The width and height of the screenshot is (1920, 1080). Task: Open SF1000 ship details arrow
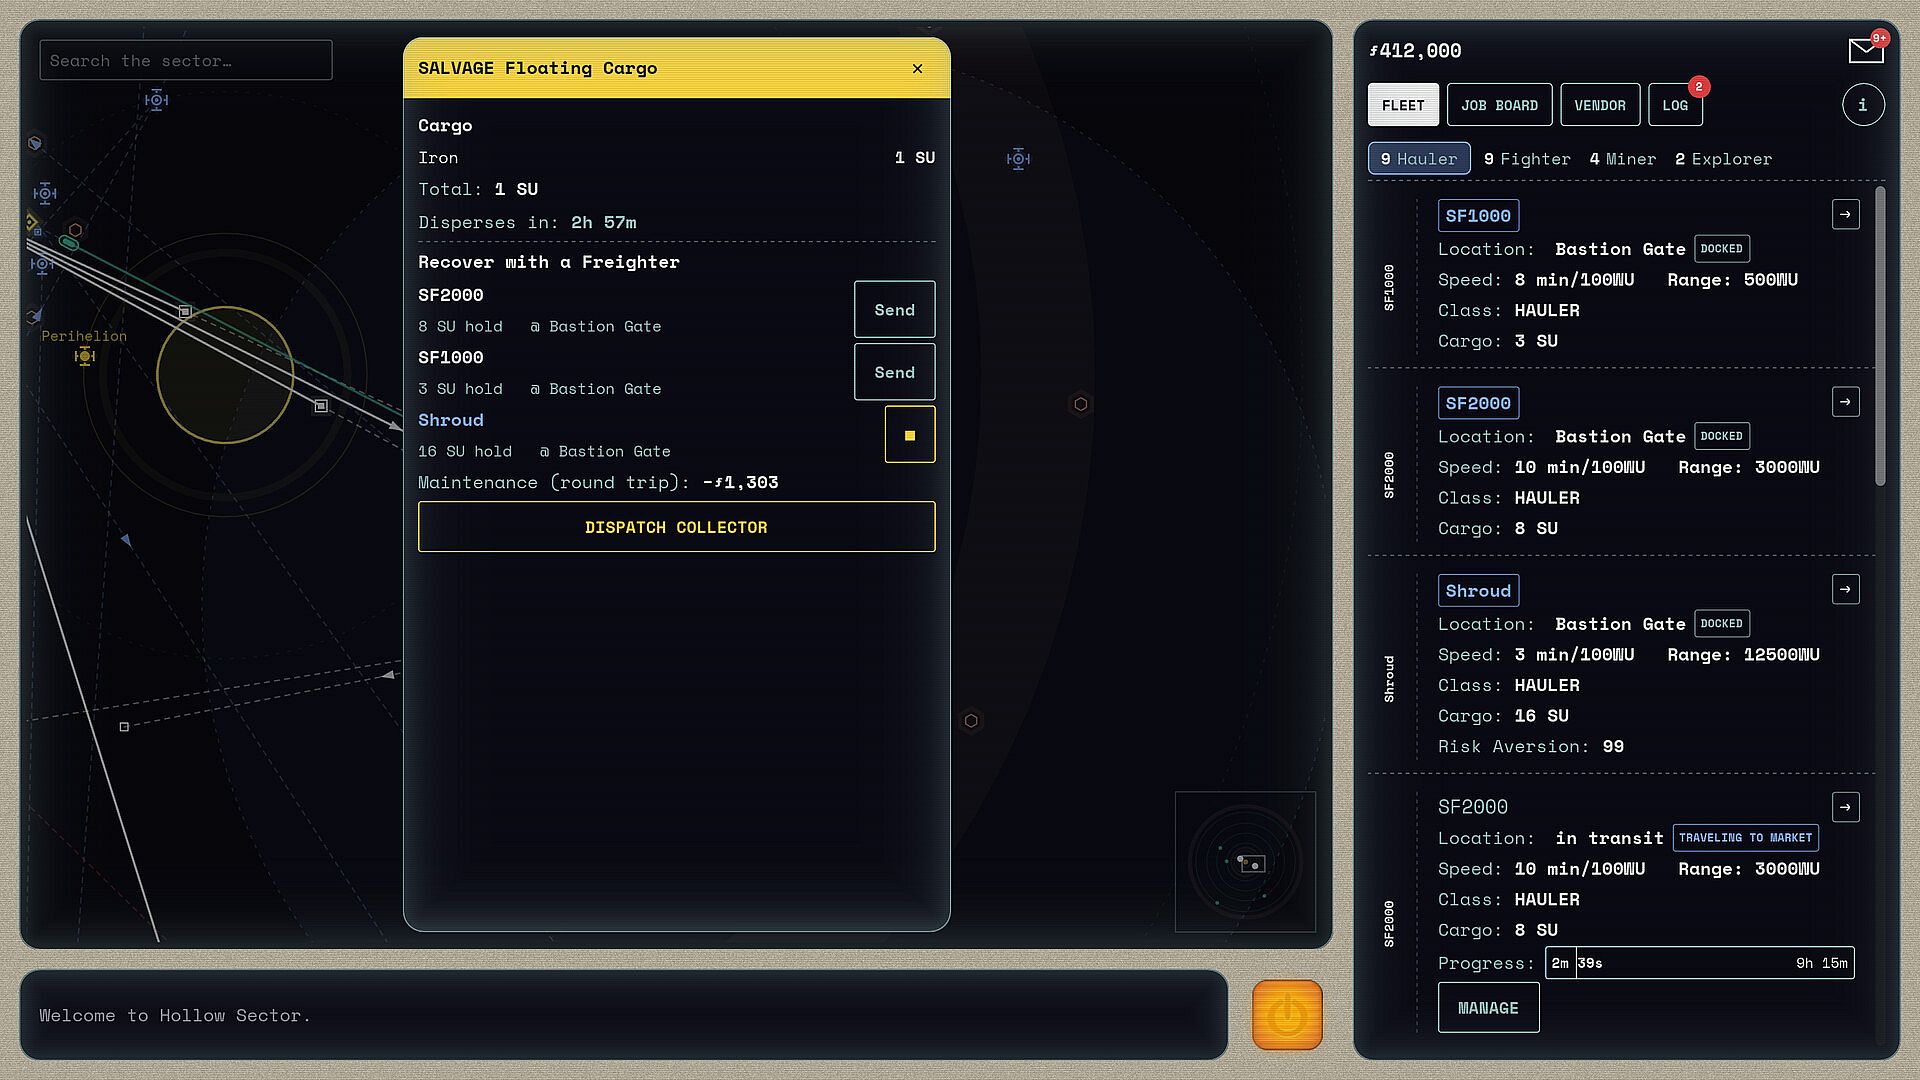click(1845, 214)
